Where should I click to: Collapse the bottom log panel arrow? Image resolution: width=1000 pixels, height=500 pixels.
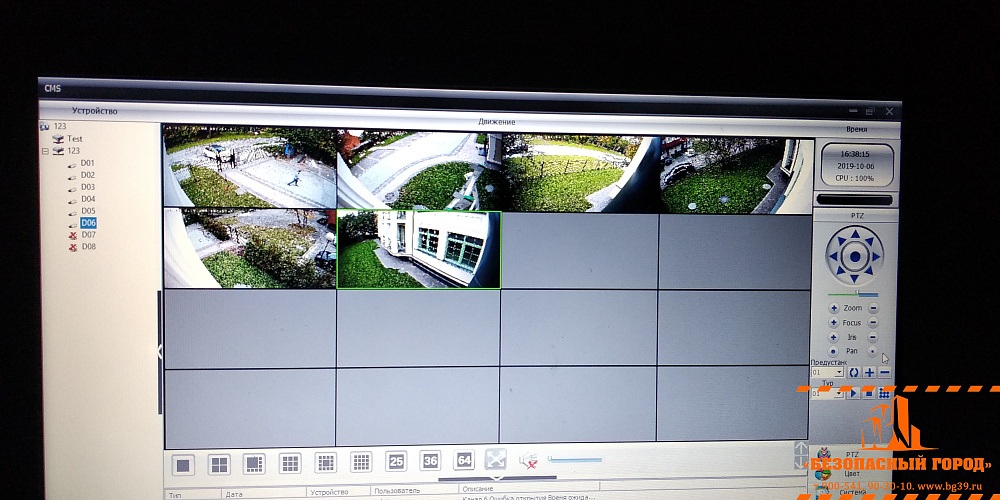coord(496,477)
